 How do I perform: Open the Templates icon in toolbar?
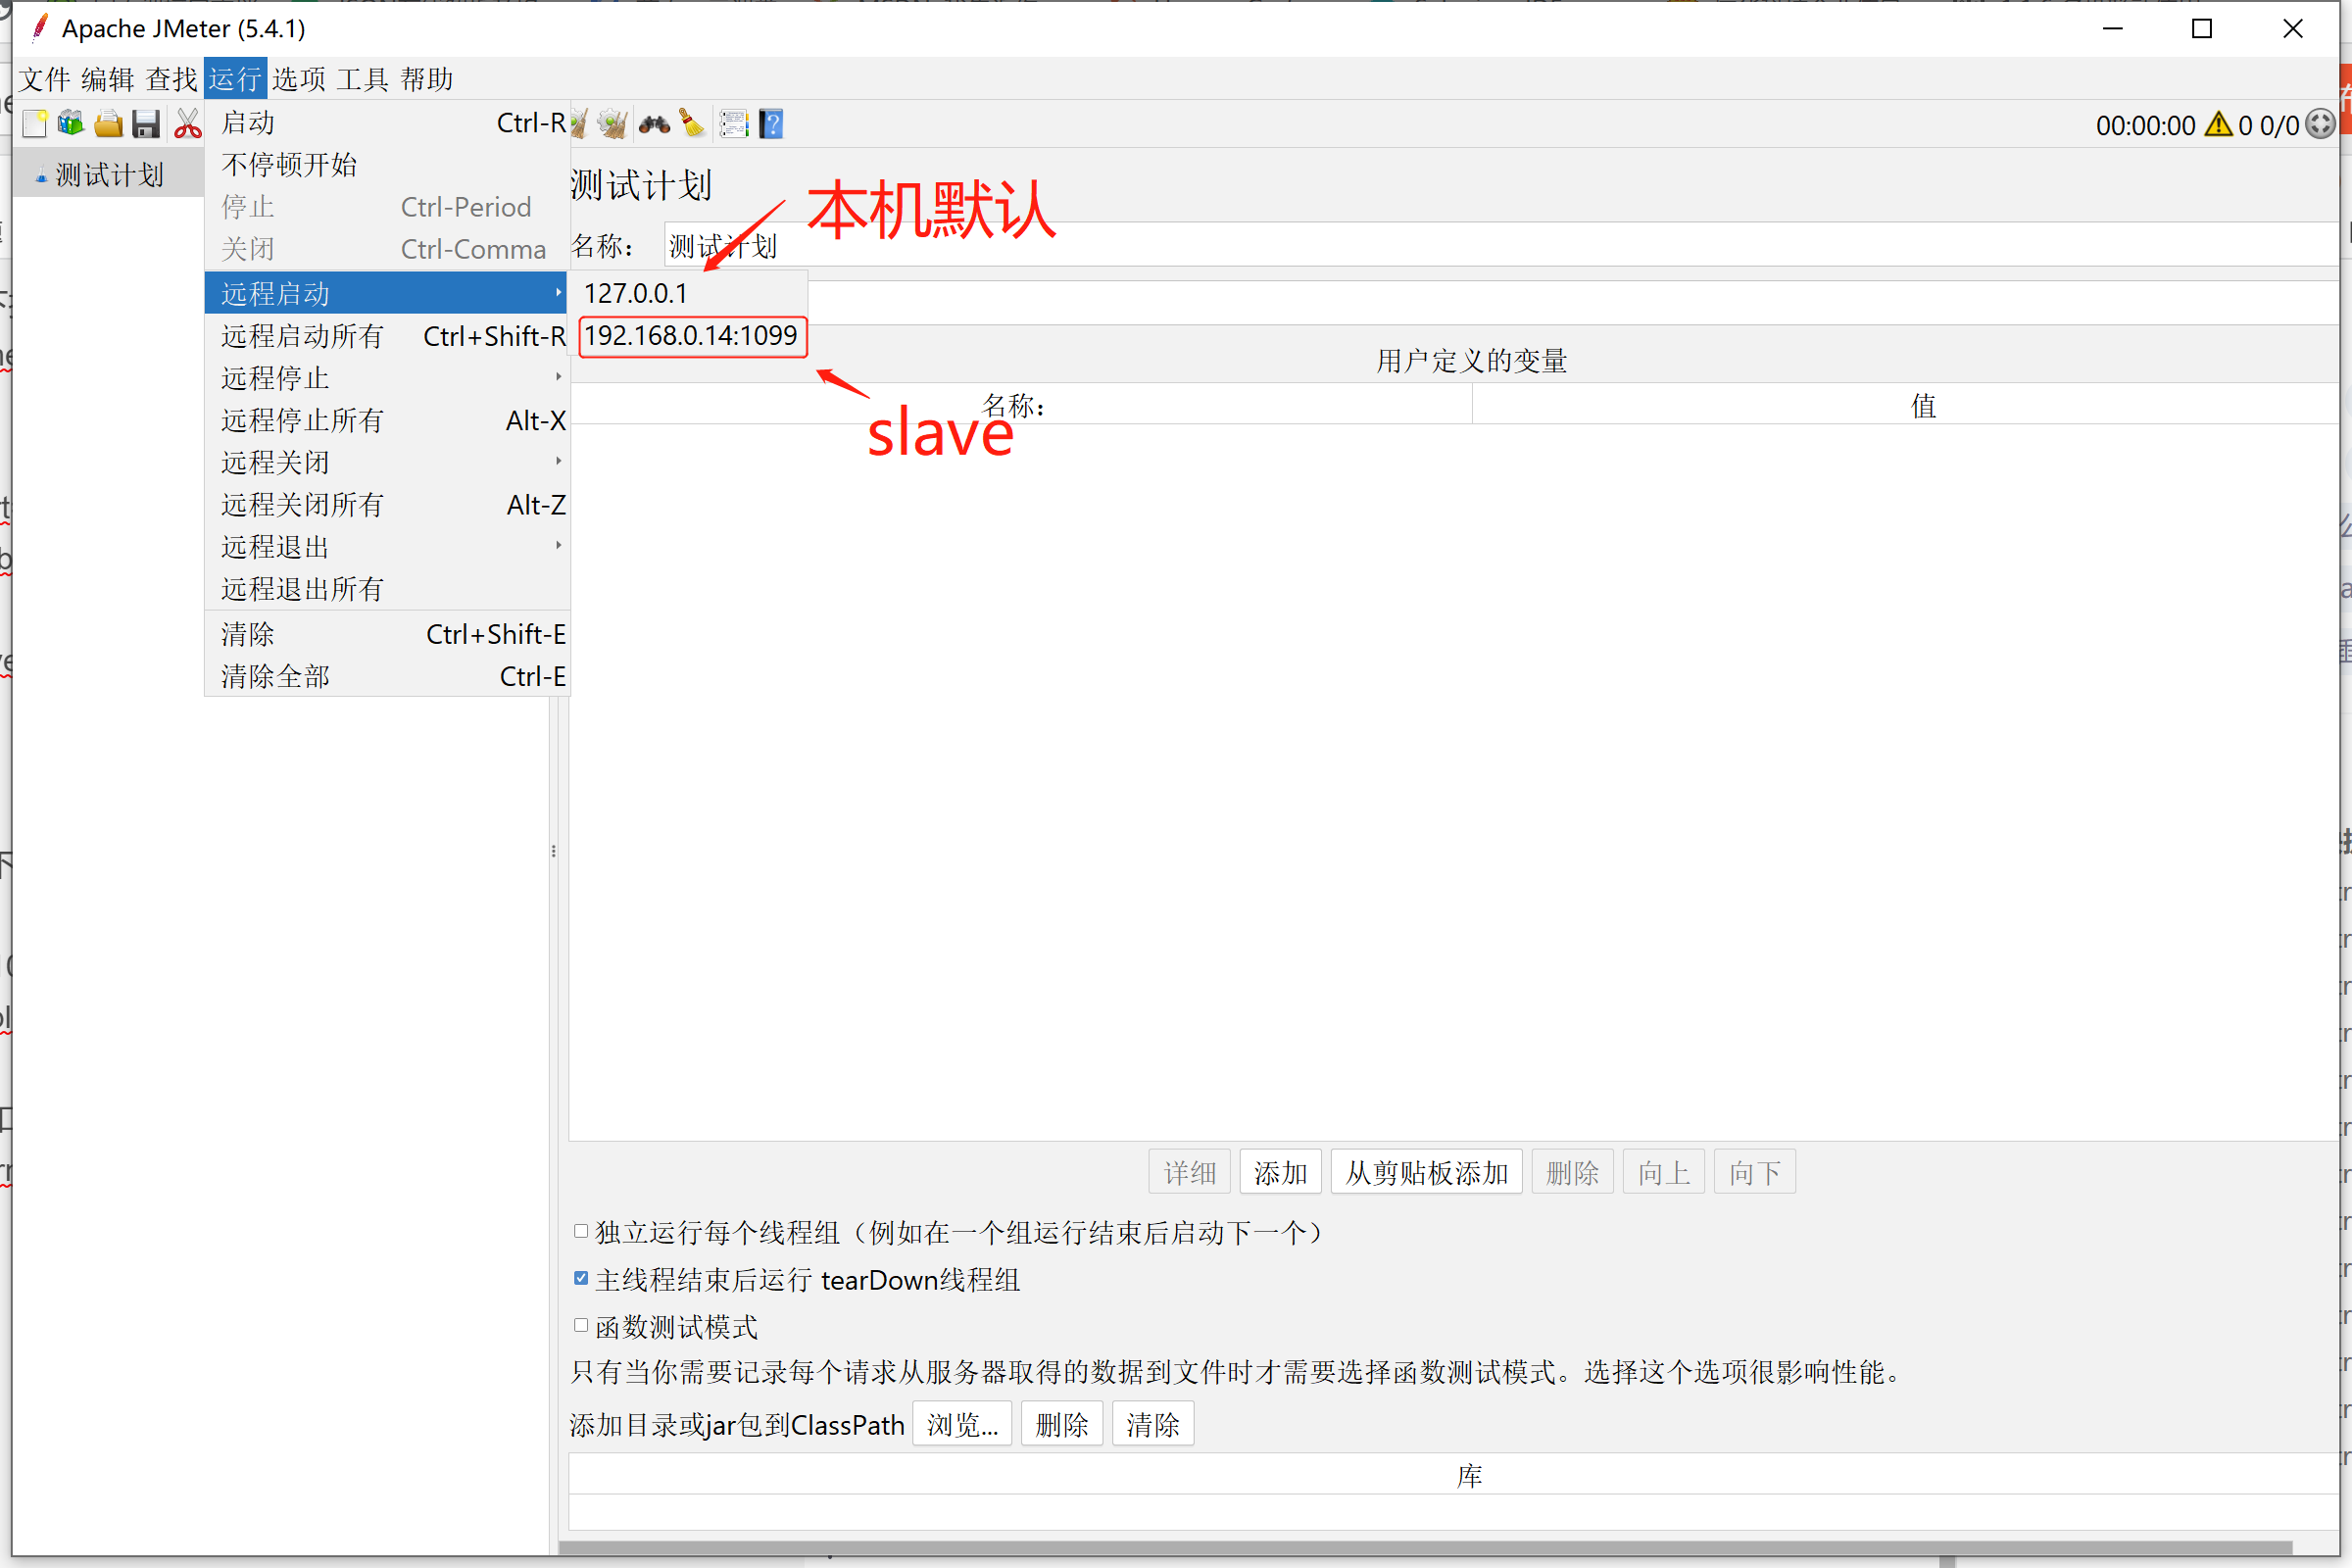point(71,124)
